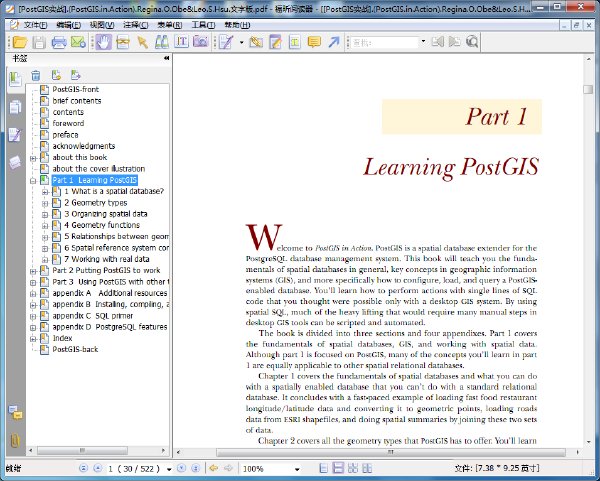
Task: Click the note with pencil icon
Action: click(x=275, y=42)
